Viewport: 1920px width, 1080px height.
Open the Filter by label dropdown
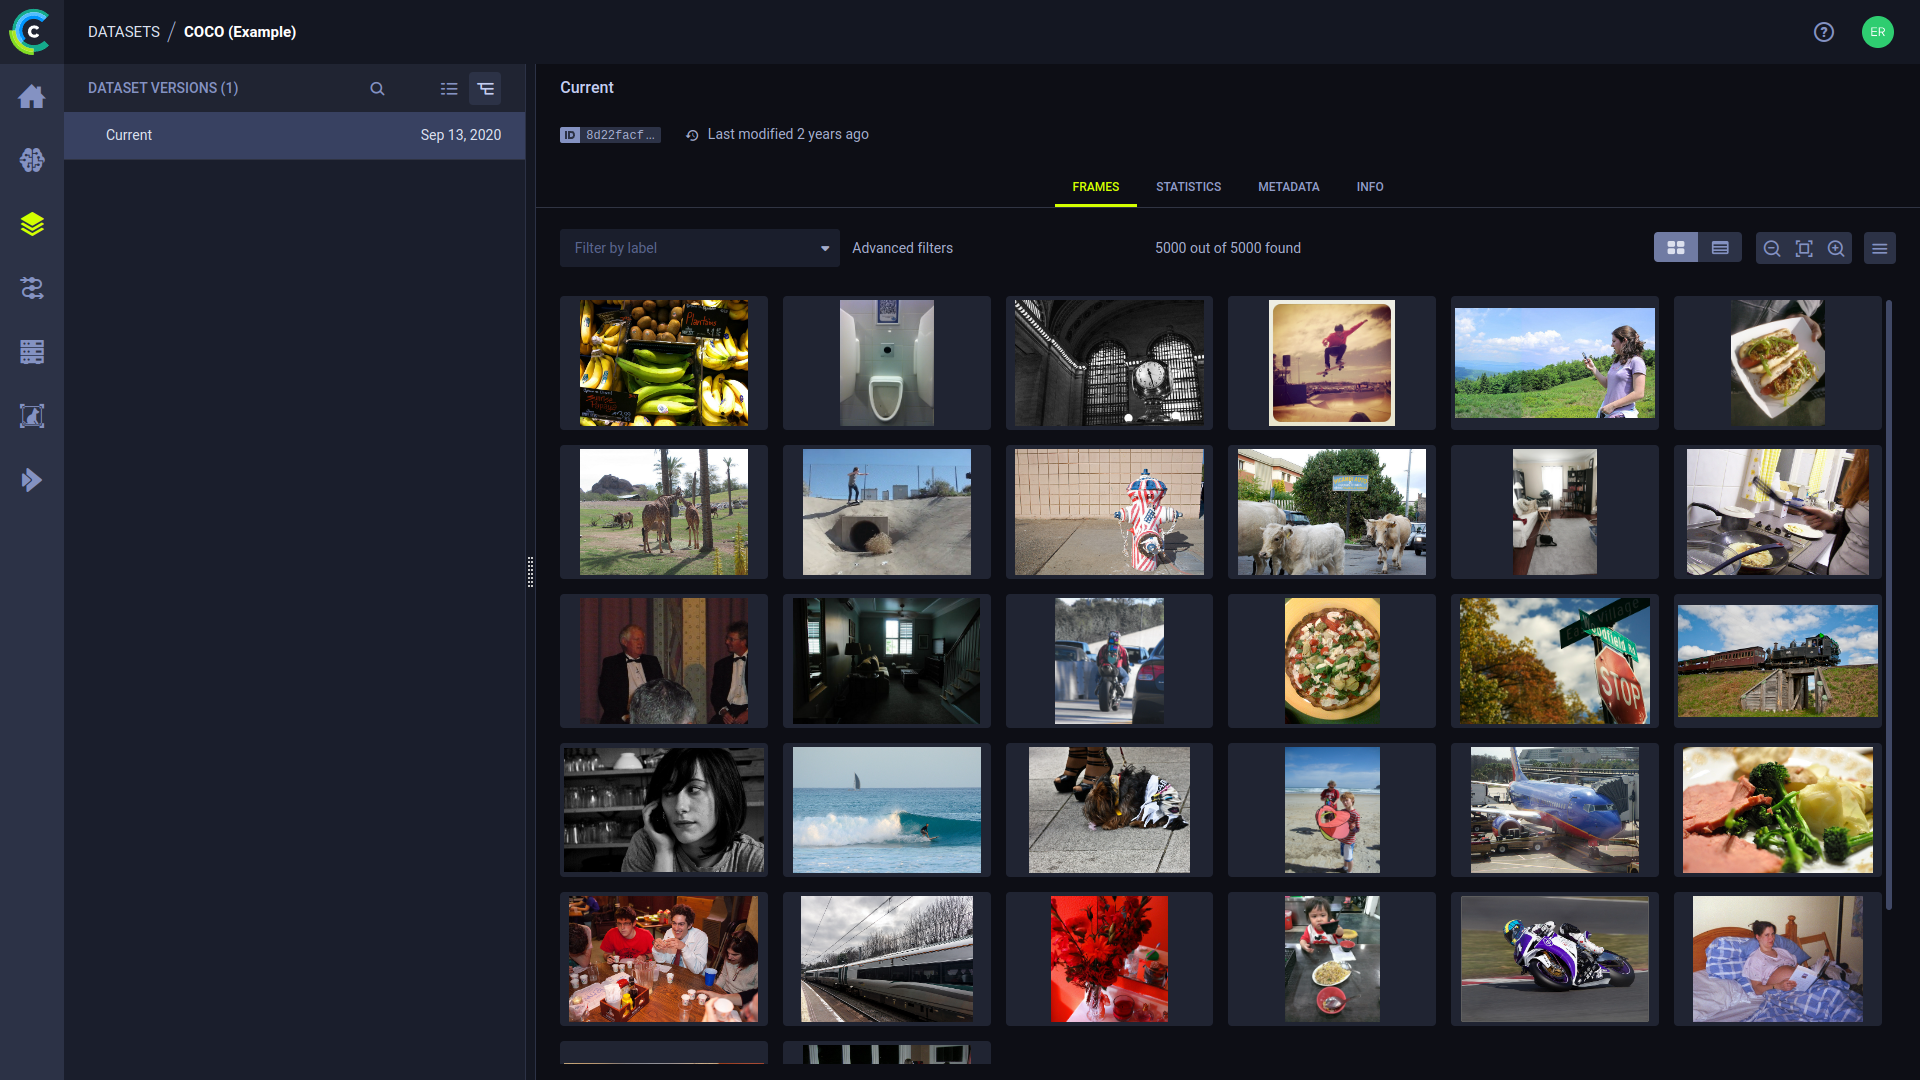699,248
